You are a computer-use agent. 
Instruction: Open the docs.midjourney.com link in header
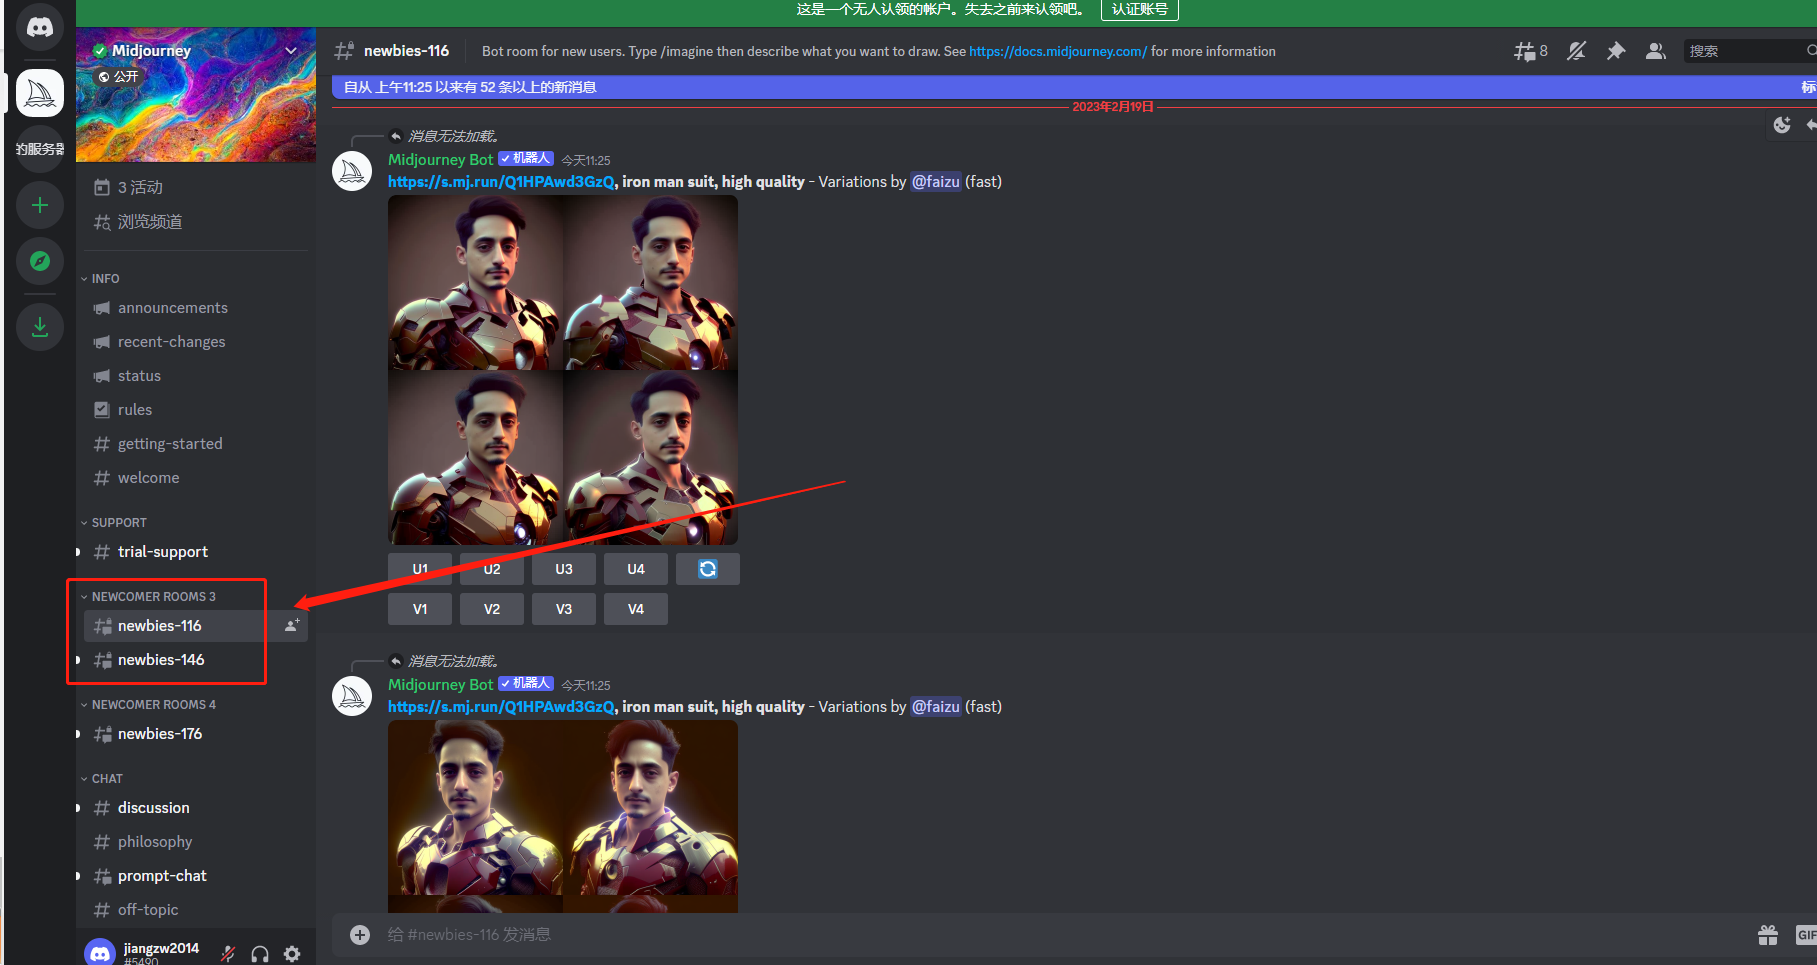tap(1058, 51)
